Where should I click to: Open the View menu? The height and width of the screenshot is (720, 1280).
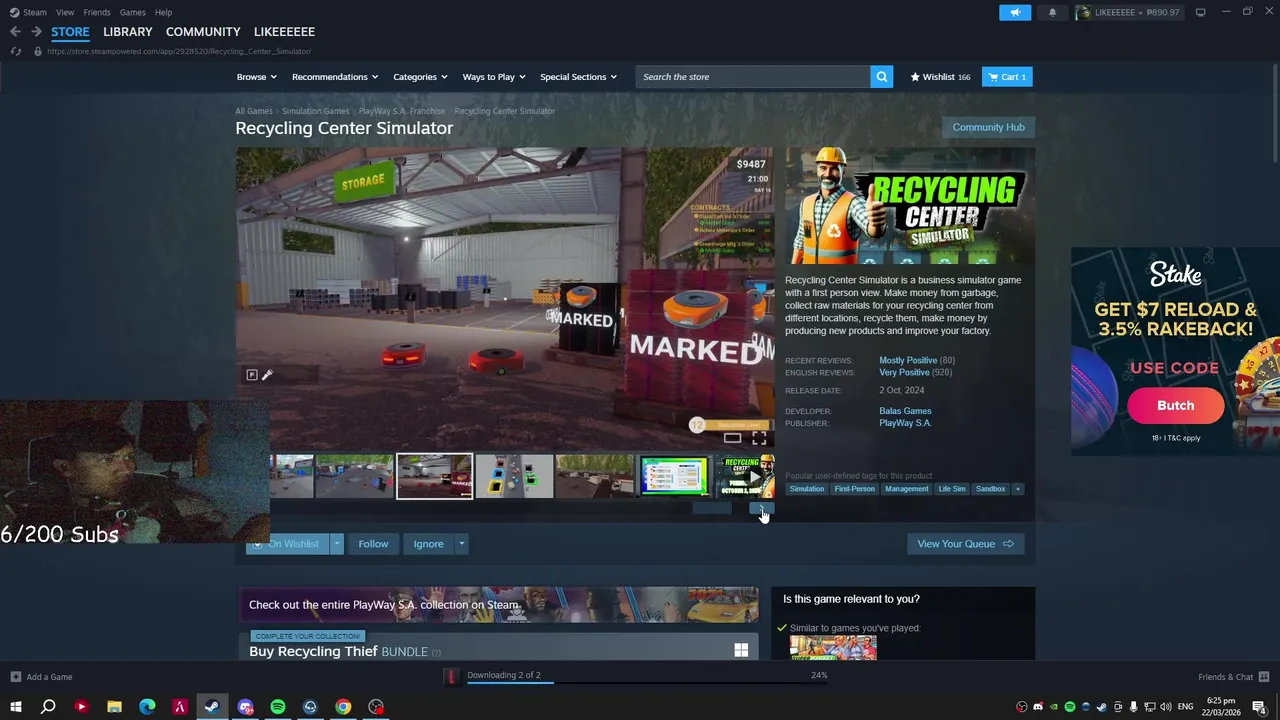point(65,12)
